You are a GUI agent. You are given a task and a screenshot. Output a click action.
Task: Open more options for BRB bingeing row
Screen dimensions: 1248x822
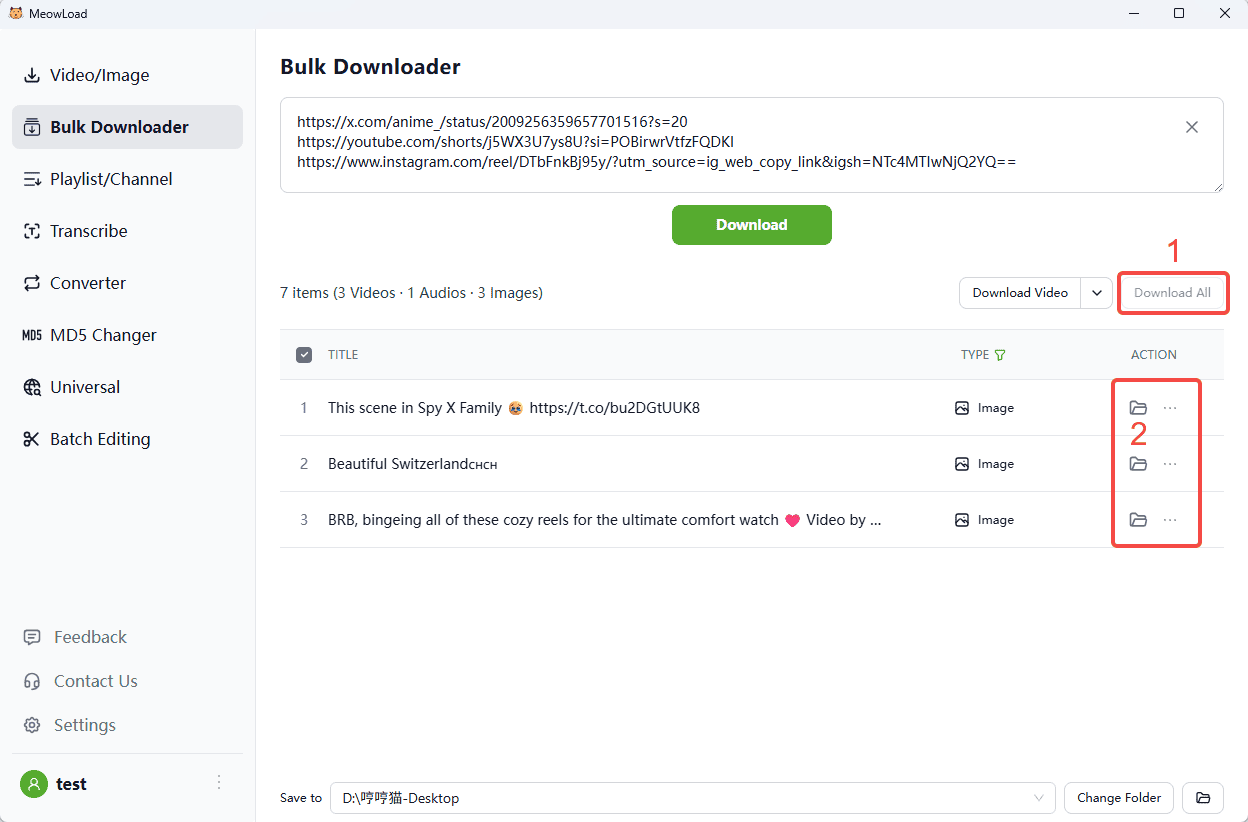(1170, 520)
